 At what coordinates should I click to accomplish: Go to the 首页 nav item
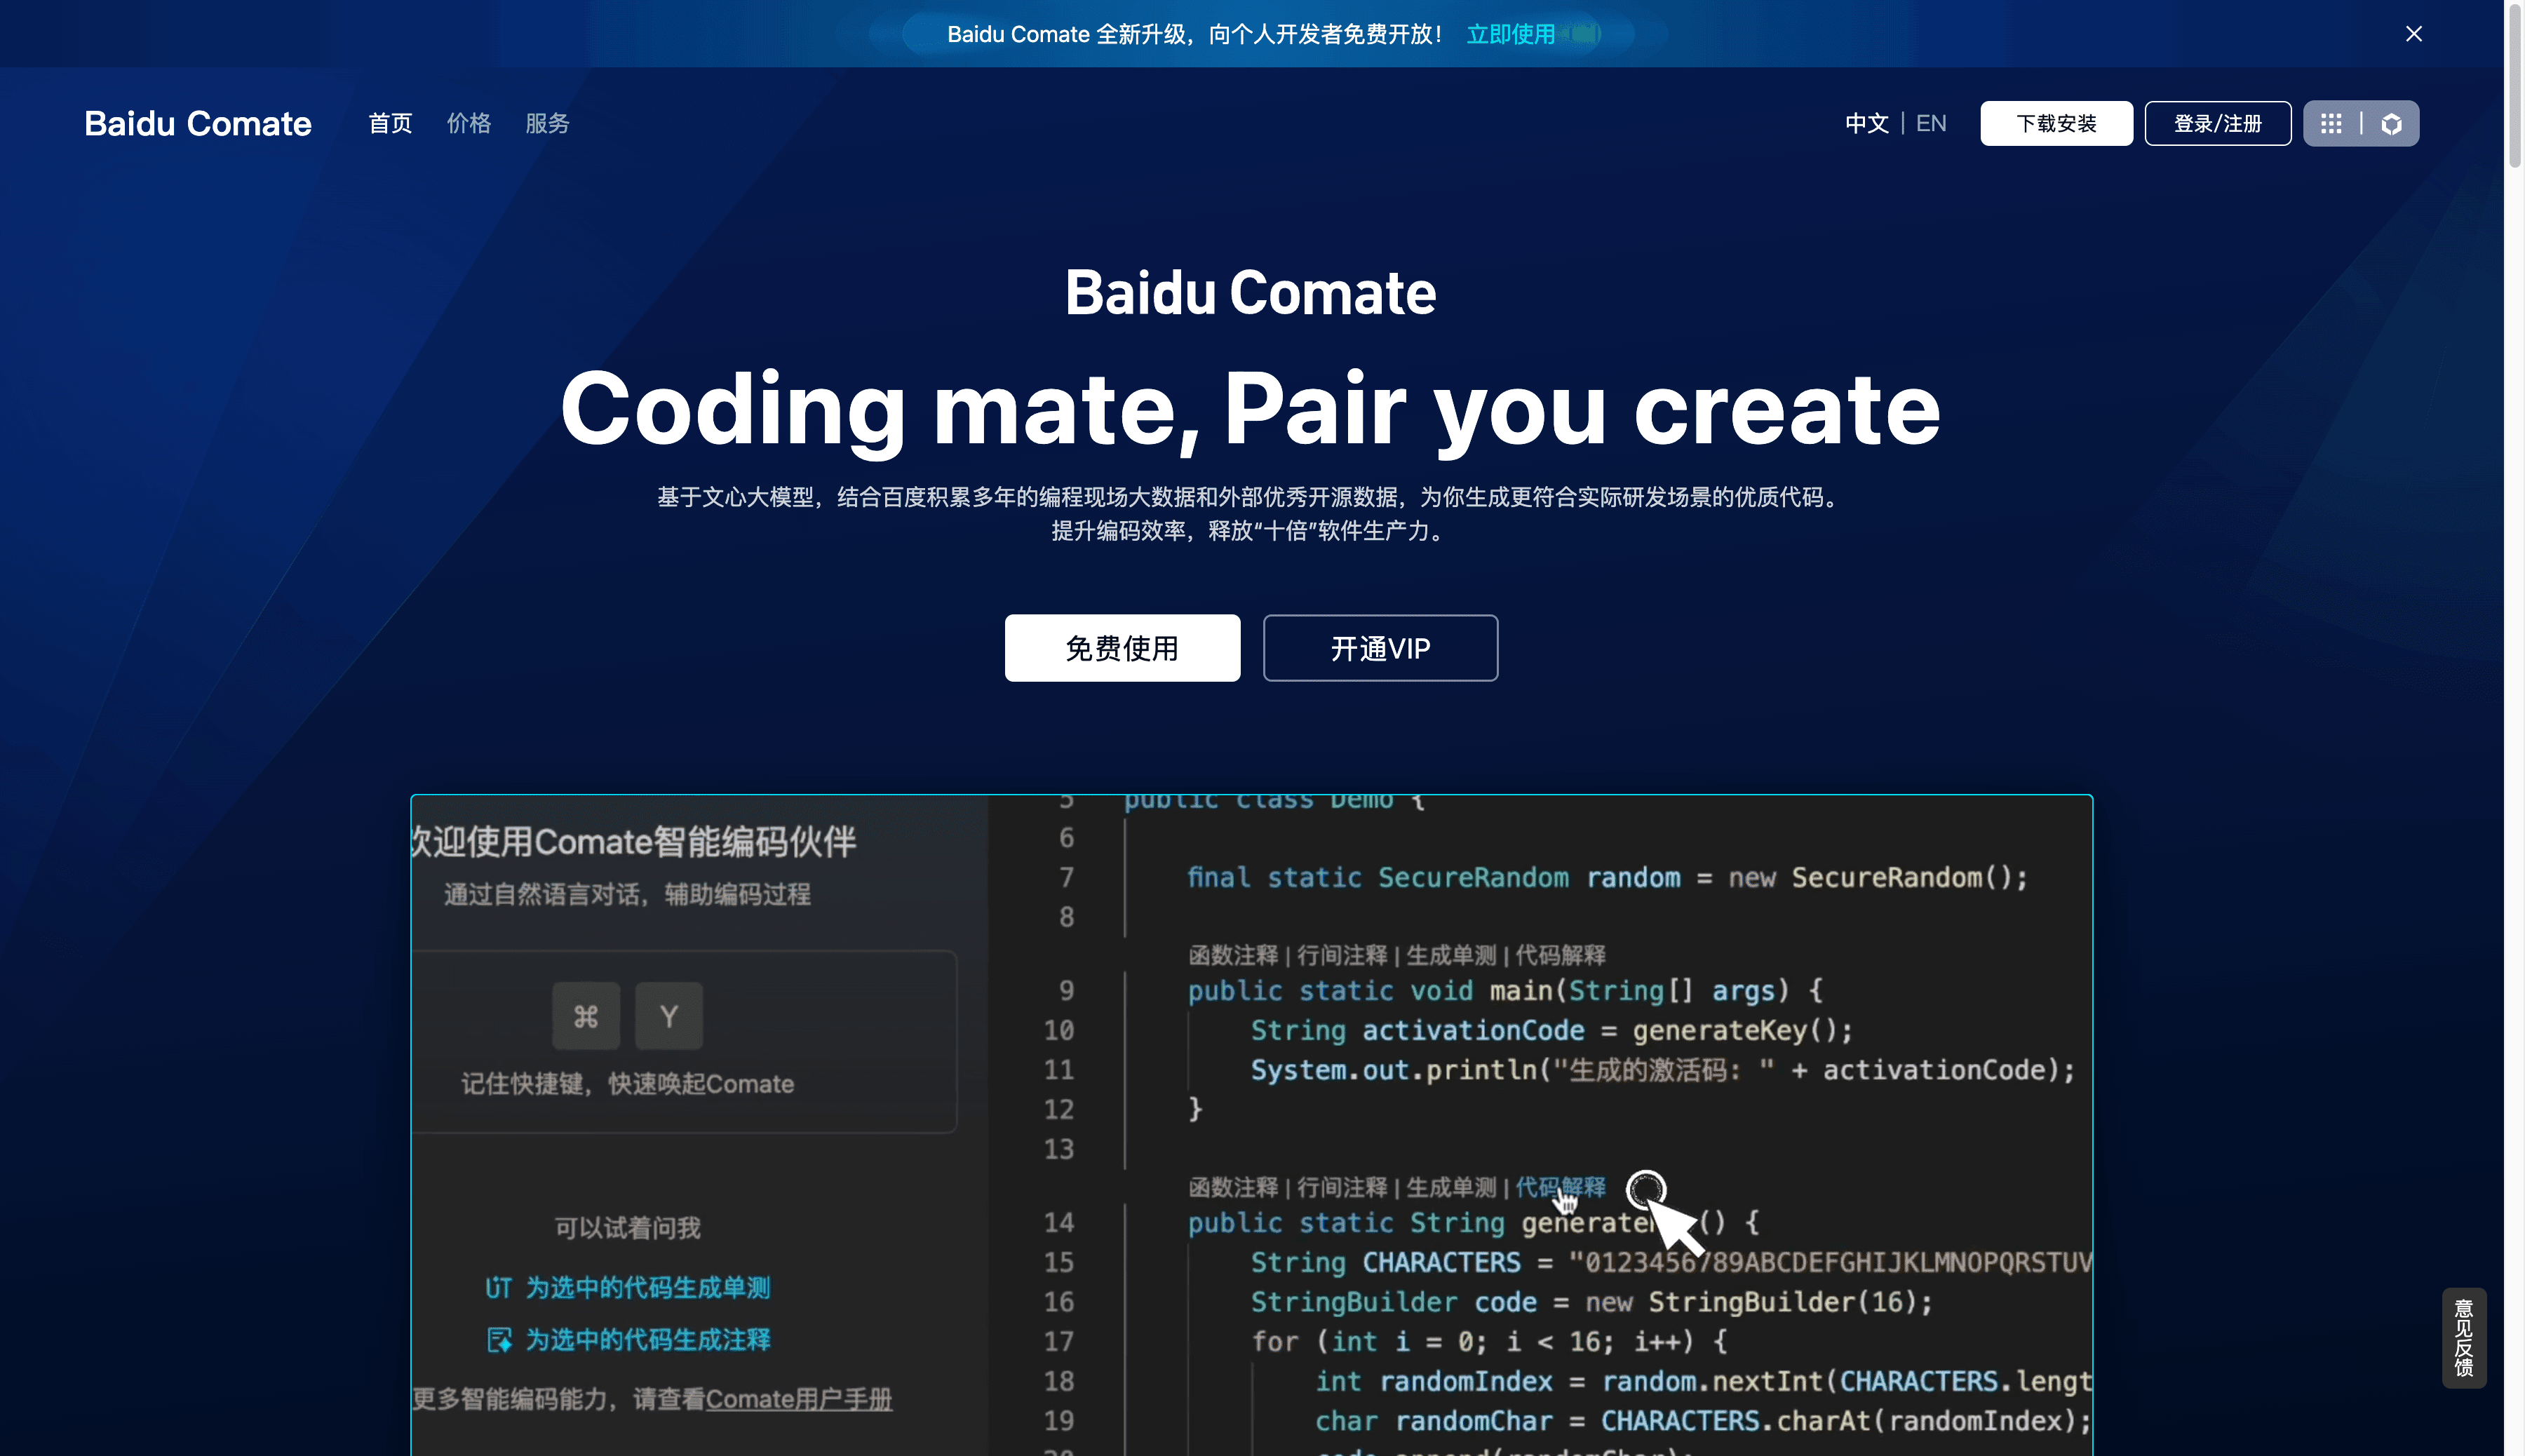[390, 124]
